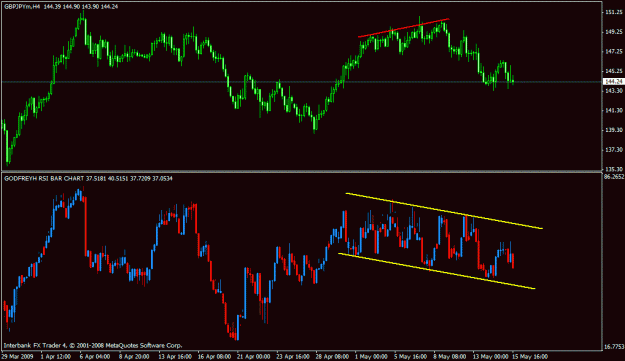Click the 149.25 price scale label
This screenshot has height=361, width=625.
point(614,32)
